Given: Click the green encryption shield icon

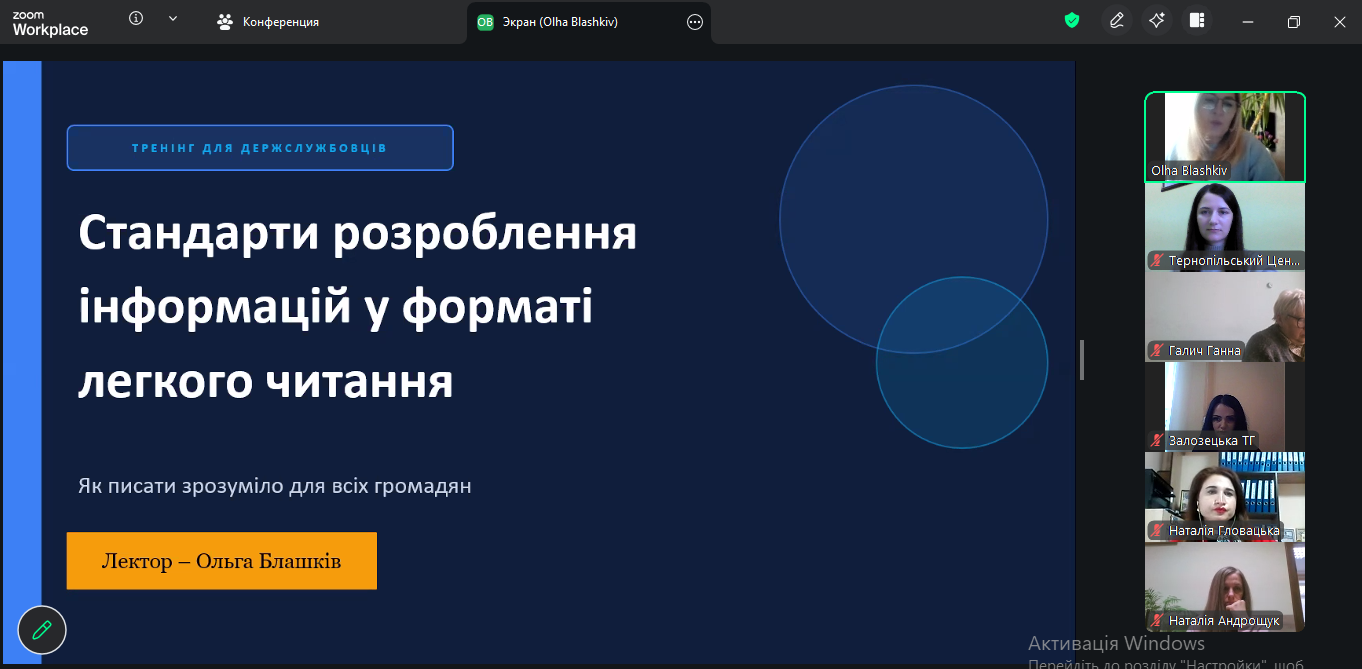Looking at the screenshot, I should pyautogui.click(x=1072, y=21).
